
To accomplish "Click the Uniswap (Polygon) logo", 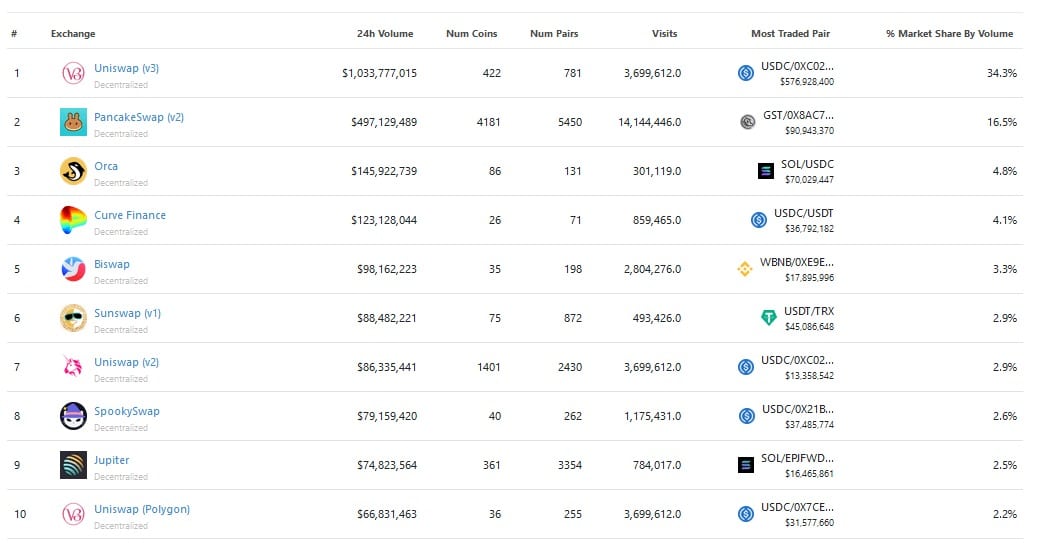I will pyautogui.click(x=73, y=514).
